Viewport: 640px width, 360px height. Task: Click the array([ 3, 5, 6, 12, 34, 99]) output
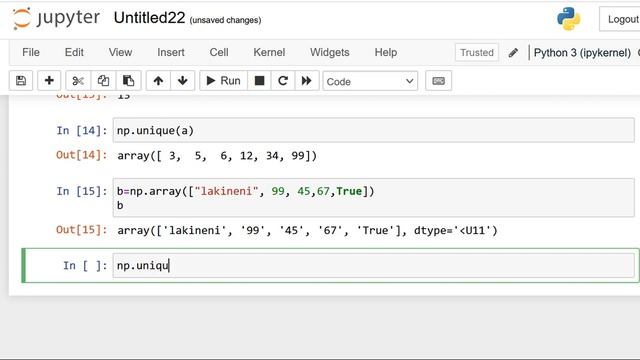[x=217, y=156]
